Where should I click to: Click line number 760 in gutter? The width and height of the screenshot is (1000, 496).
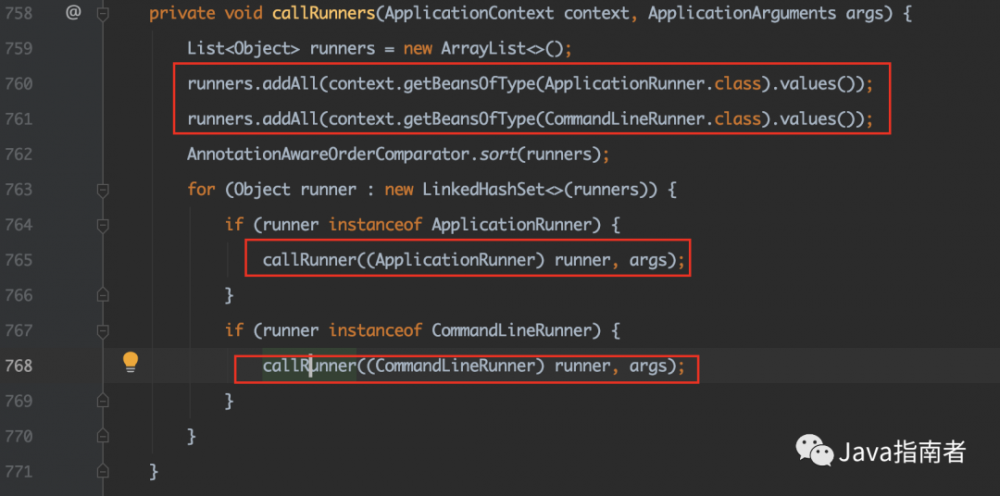pos(18,84)
